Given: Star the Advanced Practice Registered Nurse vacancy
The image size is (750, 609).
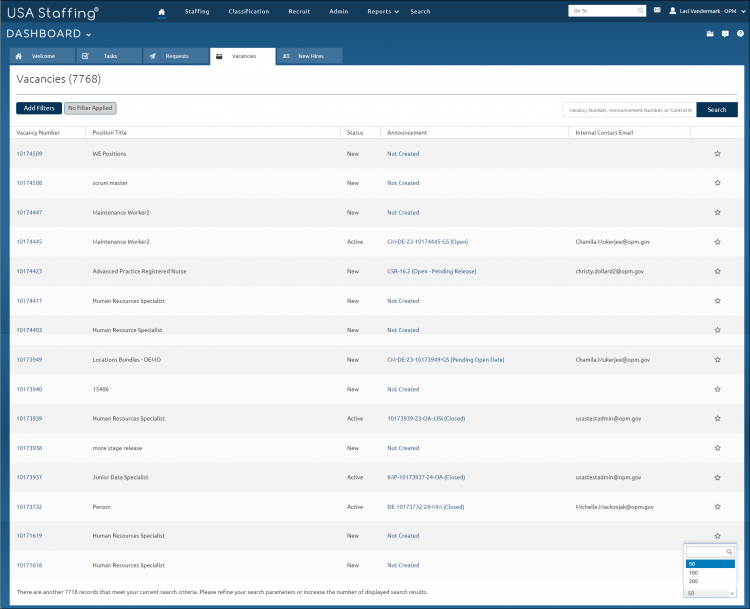Looking at the screenshot, I should pos(717,271).
